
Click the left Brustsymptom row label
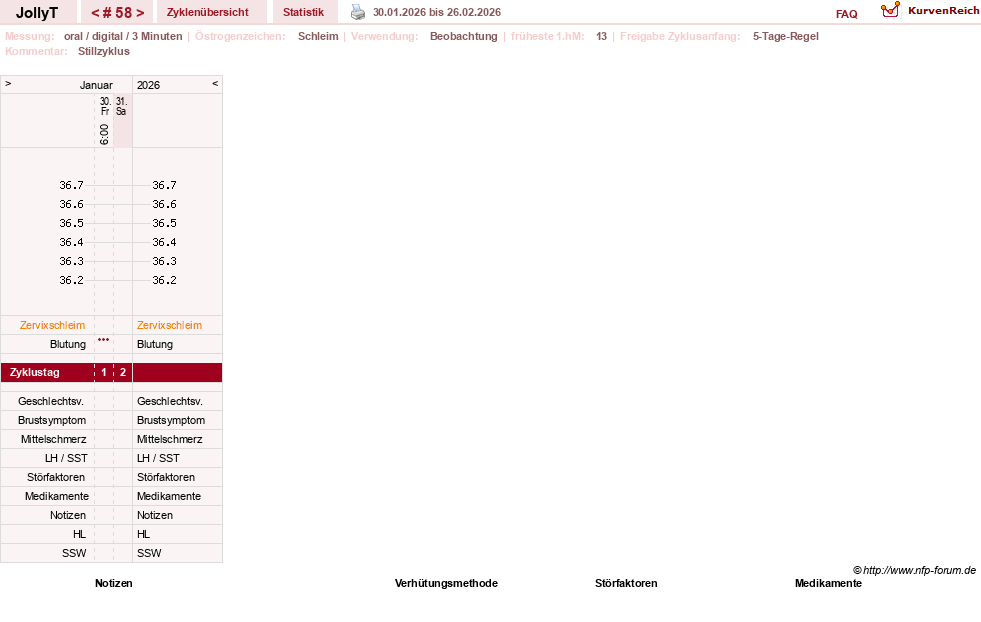pyautogui.click(x=52, y=421)
